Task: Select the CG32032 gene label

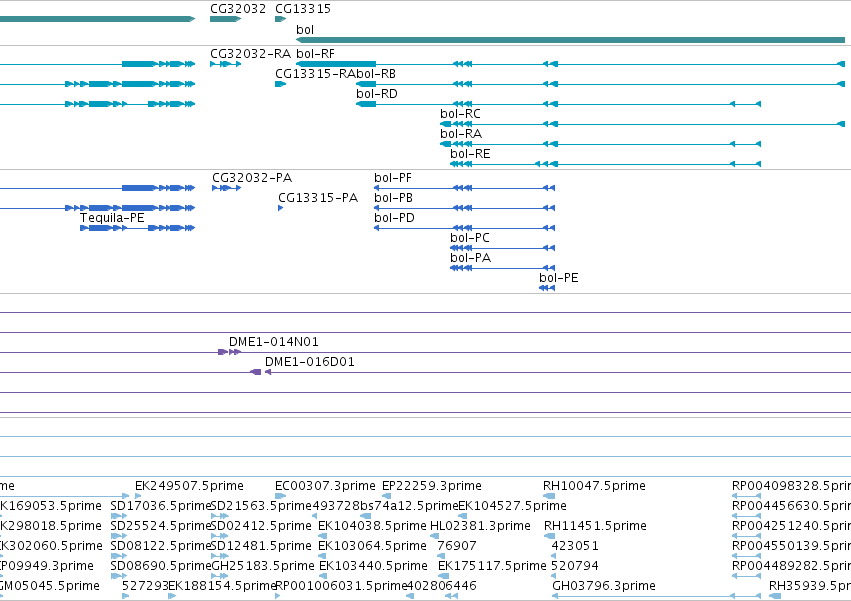Action: point(238,9)
